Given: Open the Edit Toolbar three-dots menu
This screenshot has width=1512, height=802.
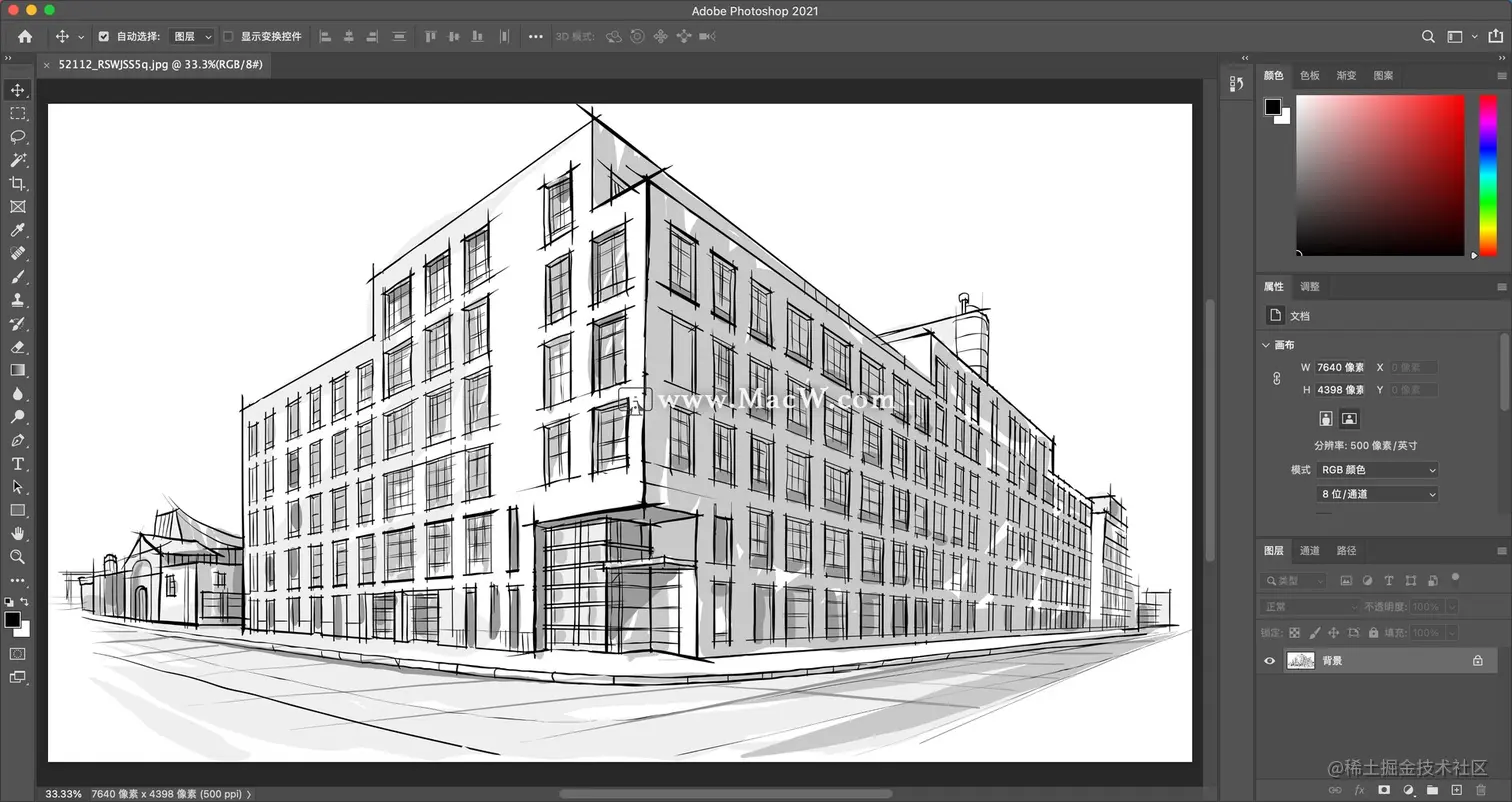Looking at the screenshot, I should pos(17,580).
